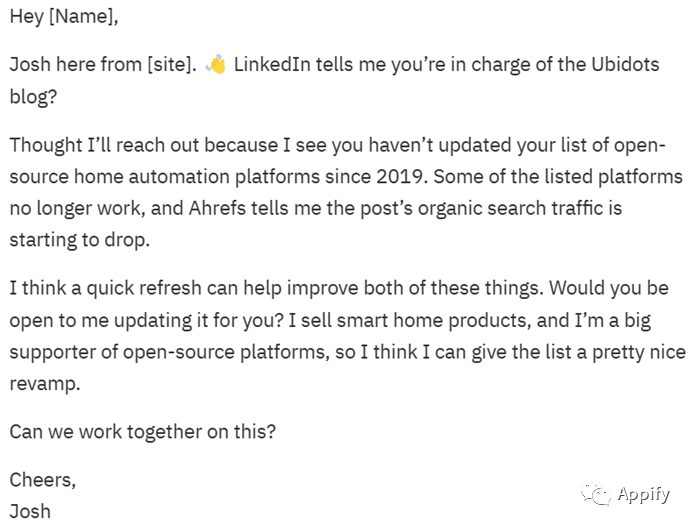This screenshot has height=526, width=692.
Task: Click the sign-off 'Cheers,'
Action: point(43,480)
